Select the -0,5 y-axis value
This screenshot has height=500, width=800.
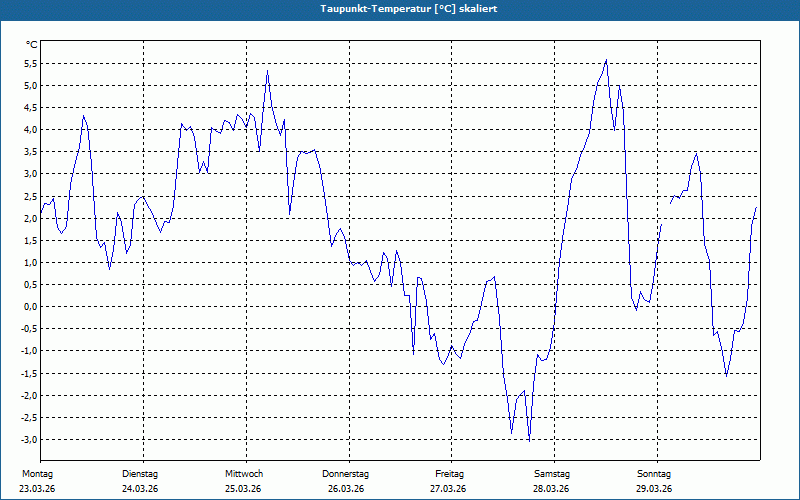(29, 329)
